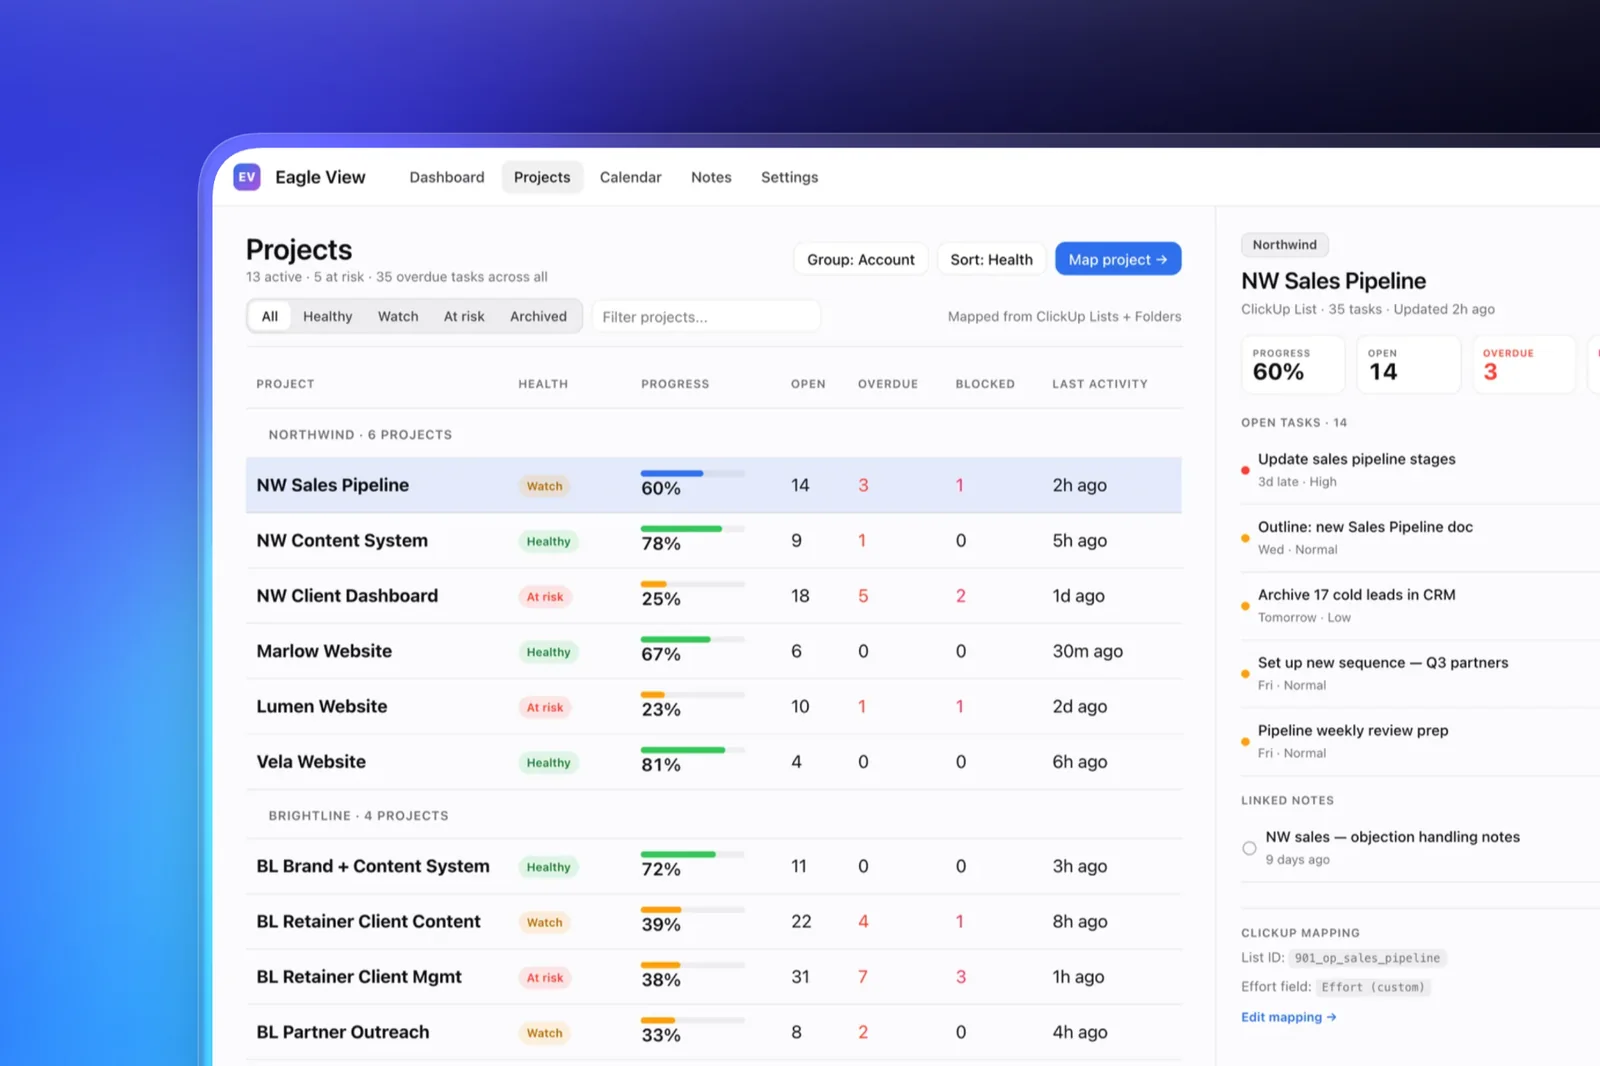Click the 901_op_sales_pipeline List ID code

(1367, 958)
